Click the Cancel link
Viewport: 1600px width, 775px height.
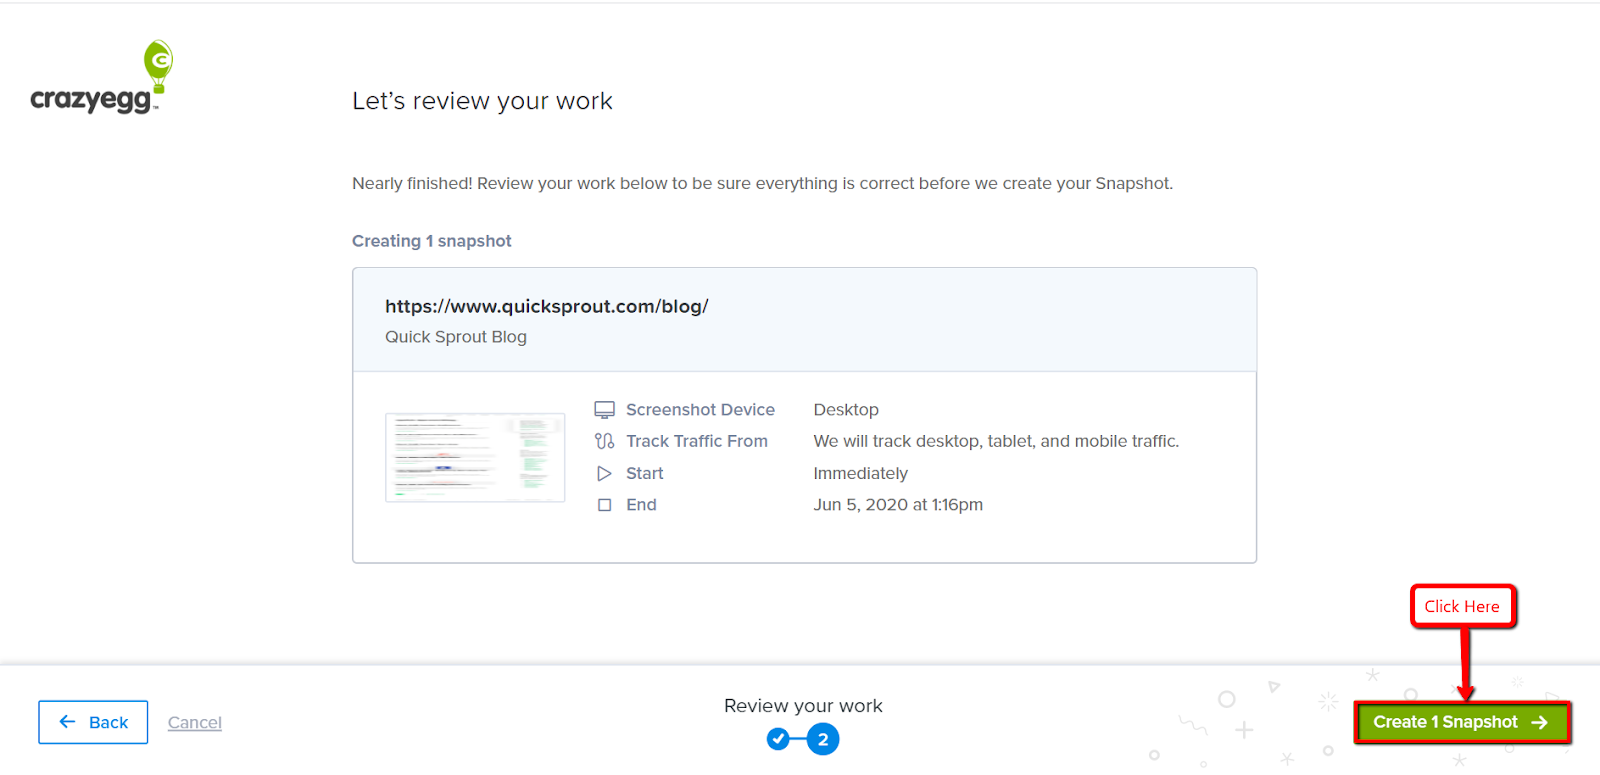click(x=195, y=722)
